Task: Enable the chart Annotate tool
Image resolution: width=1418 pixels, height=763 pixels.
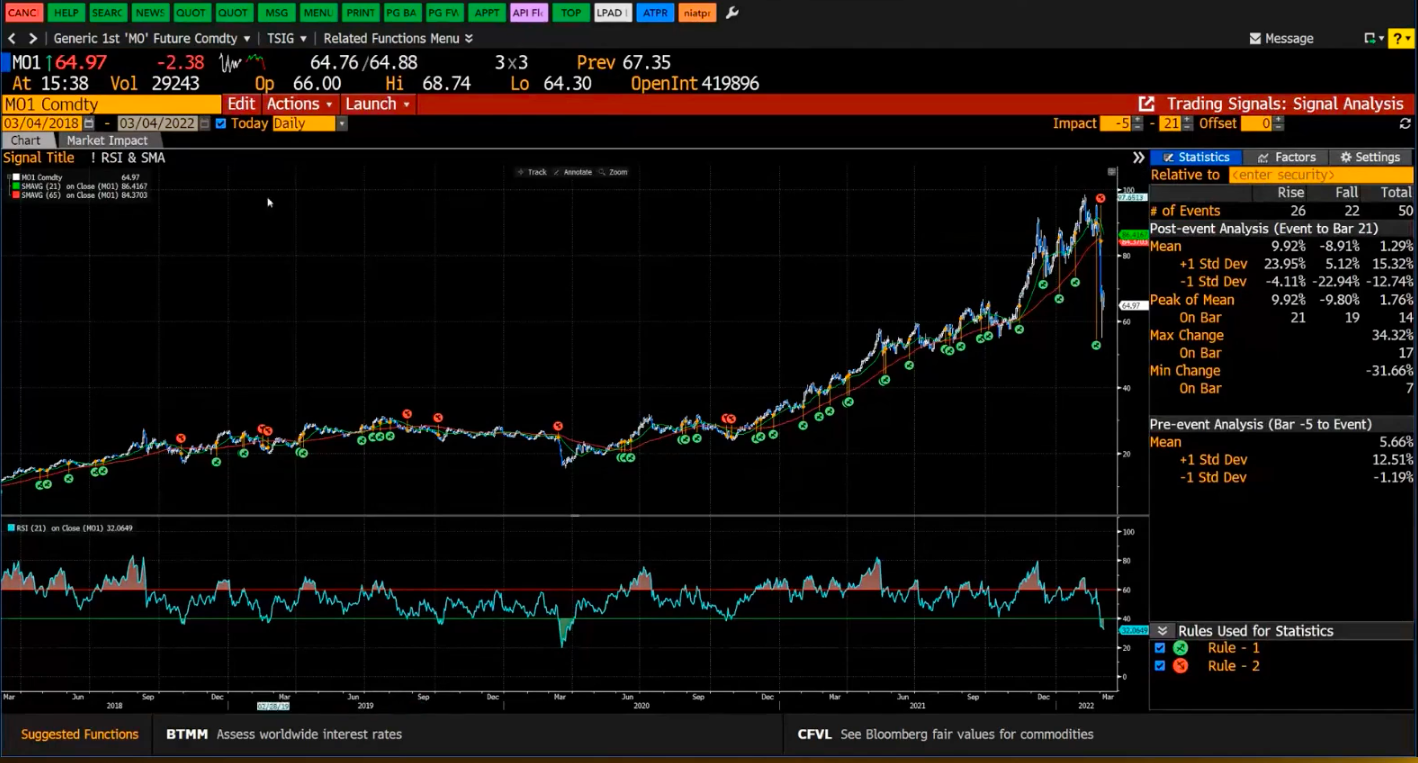Action: pos(574,172)
